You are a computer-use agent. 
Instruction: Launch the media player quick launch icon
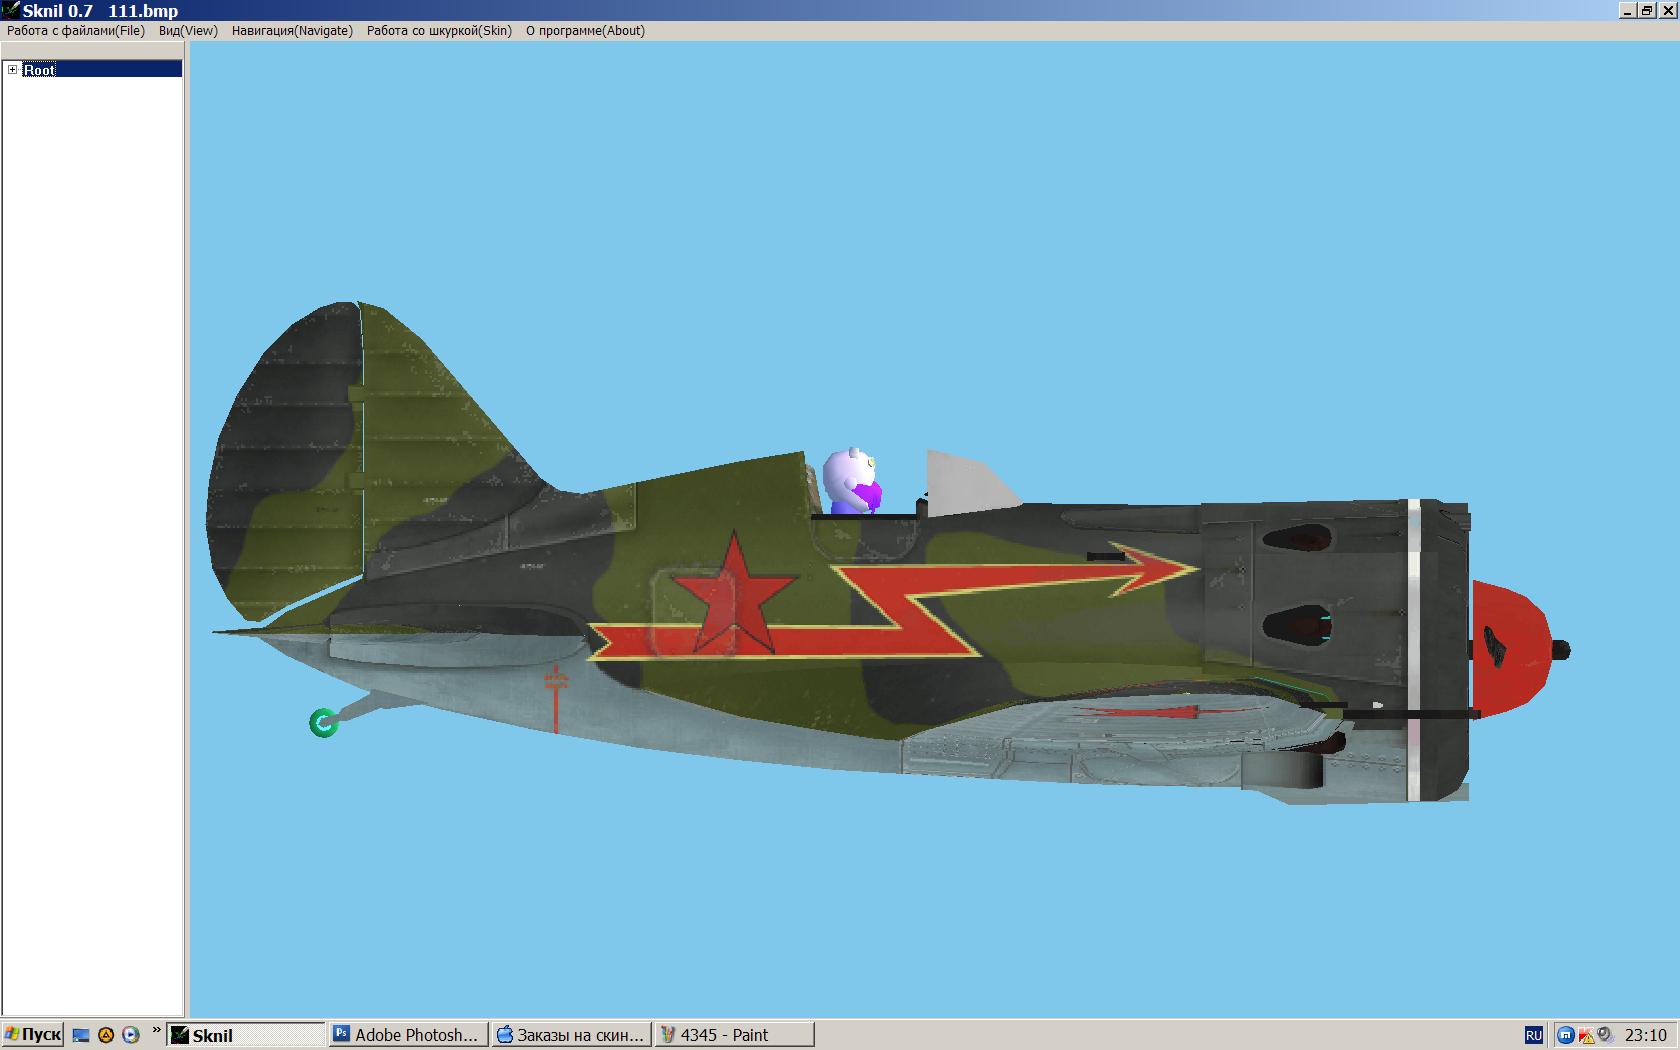coord(131,1035)
